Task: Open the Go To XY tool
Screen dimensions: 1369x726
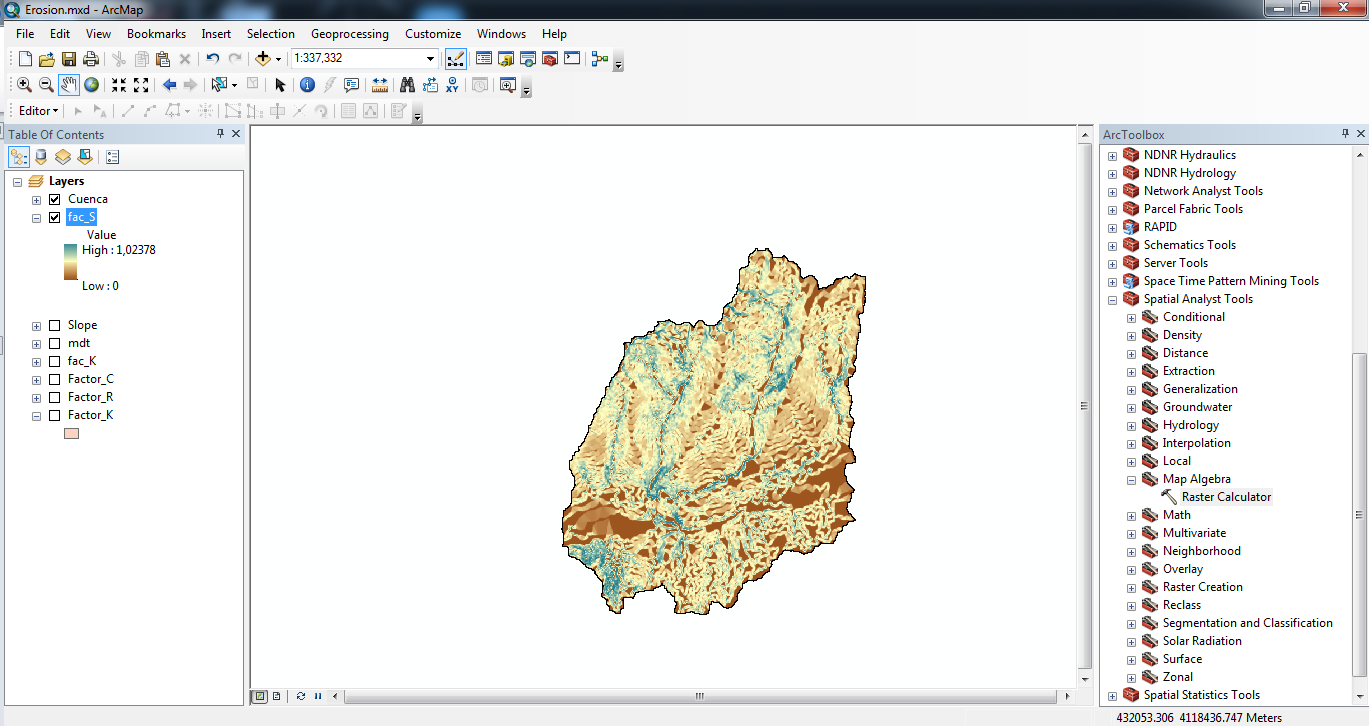Action: tap(452, 85)
